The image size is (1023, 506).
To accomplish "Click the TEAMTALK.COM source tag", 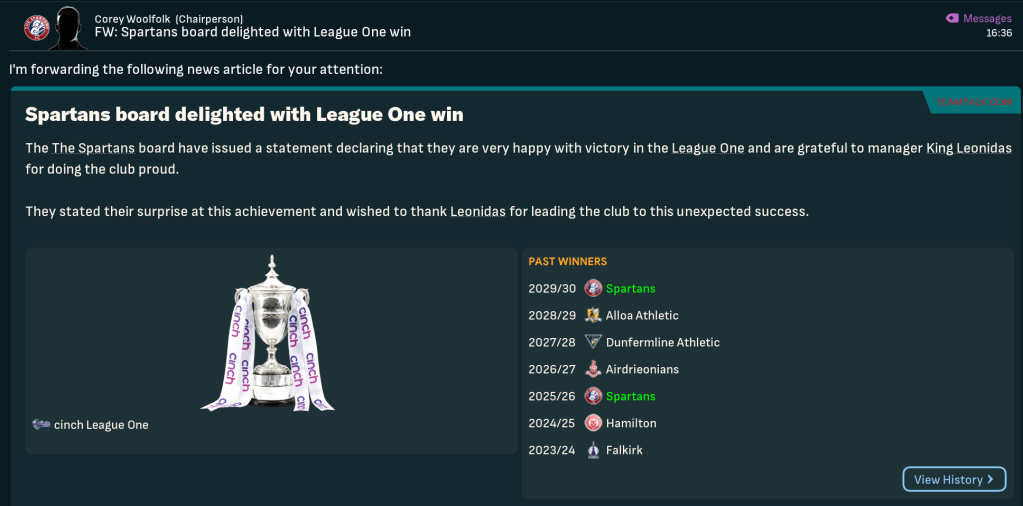I will coord(974,102).
